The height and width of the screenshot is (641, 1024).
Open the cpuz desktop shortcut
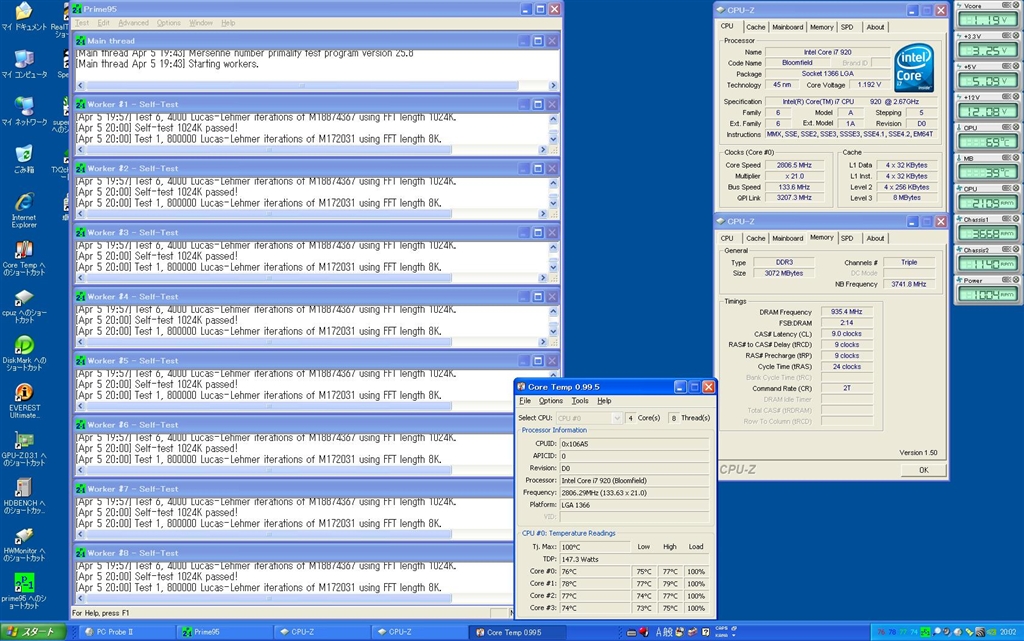23,298
